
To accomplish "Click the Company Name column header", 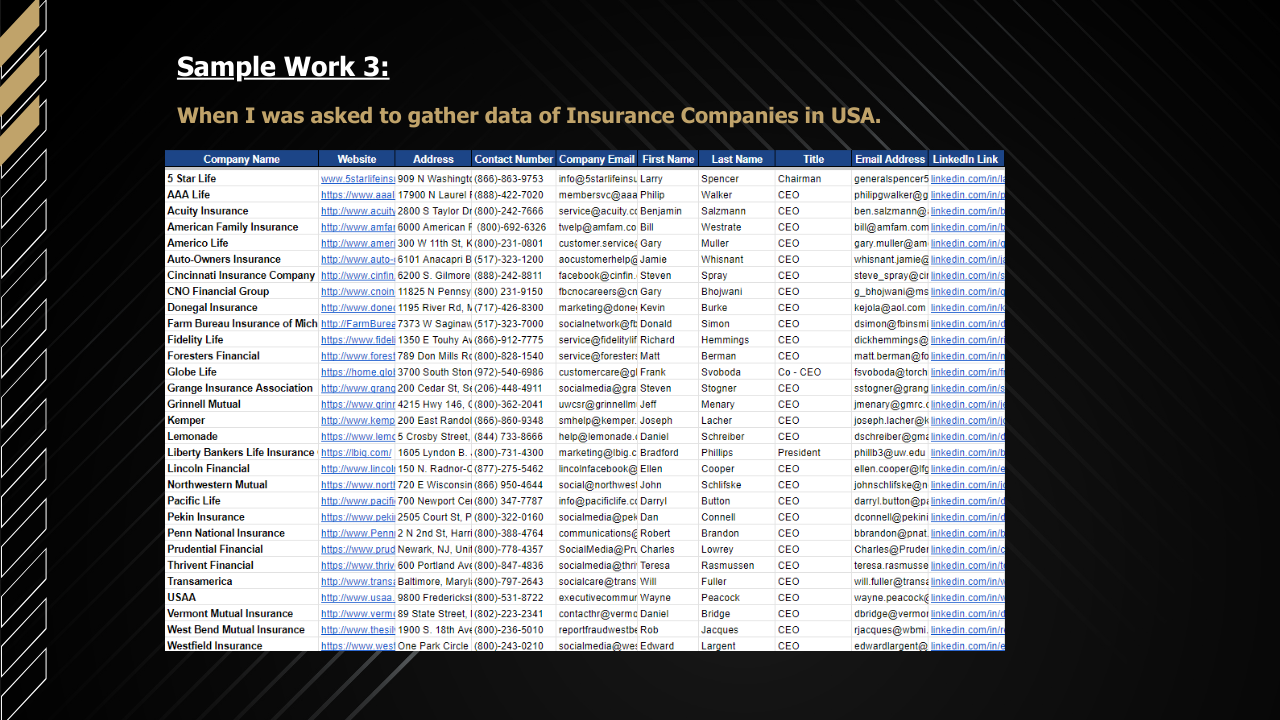I will (241, 159).
